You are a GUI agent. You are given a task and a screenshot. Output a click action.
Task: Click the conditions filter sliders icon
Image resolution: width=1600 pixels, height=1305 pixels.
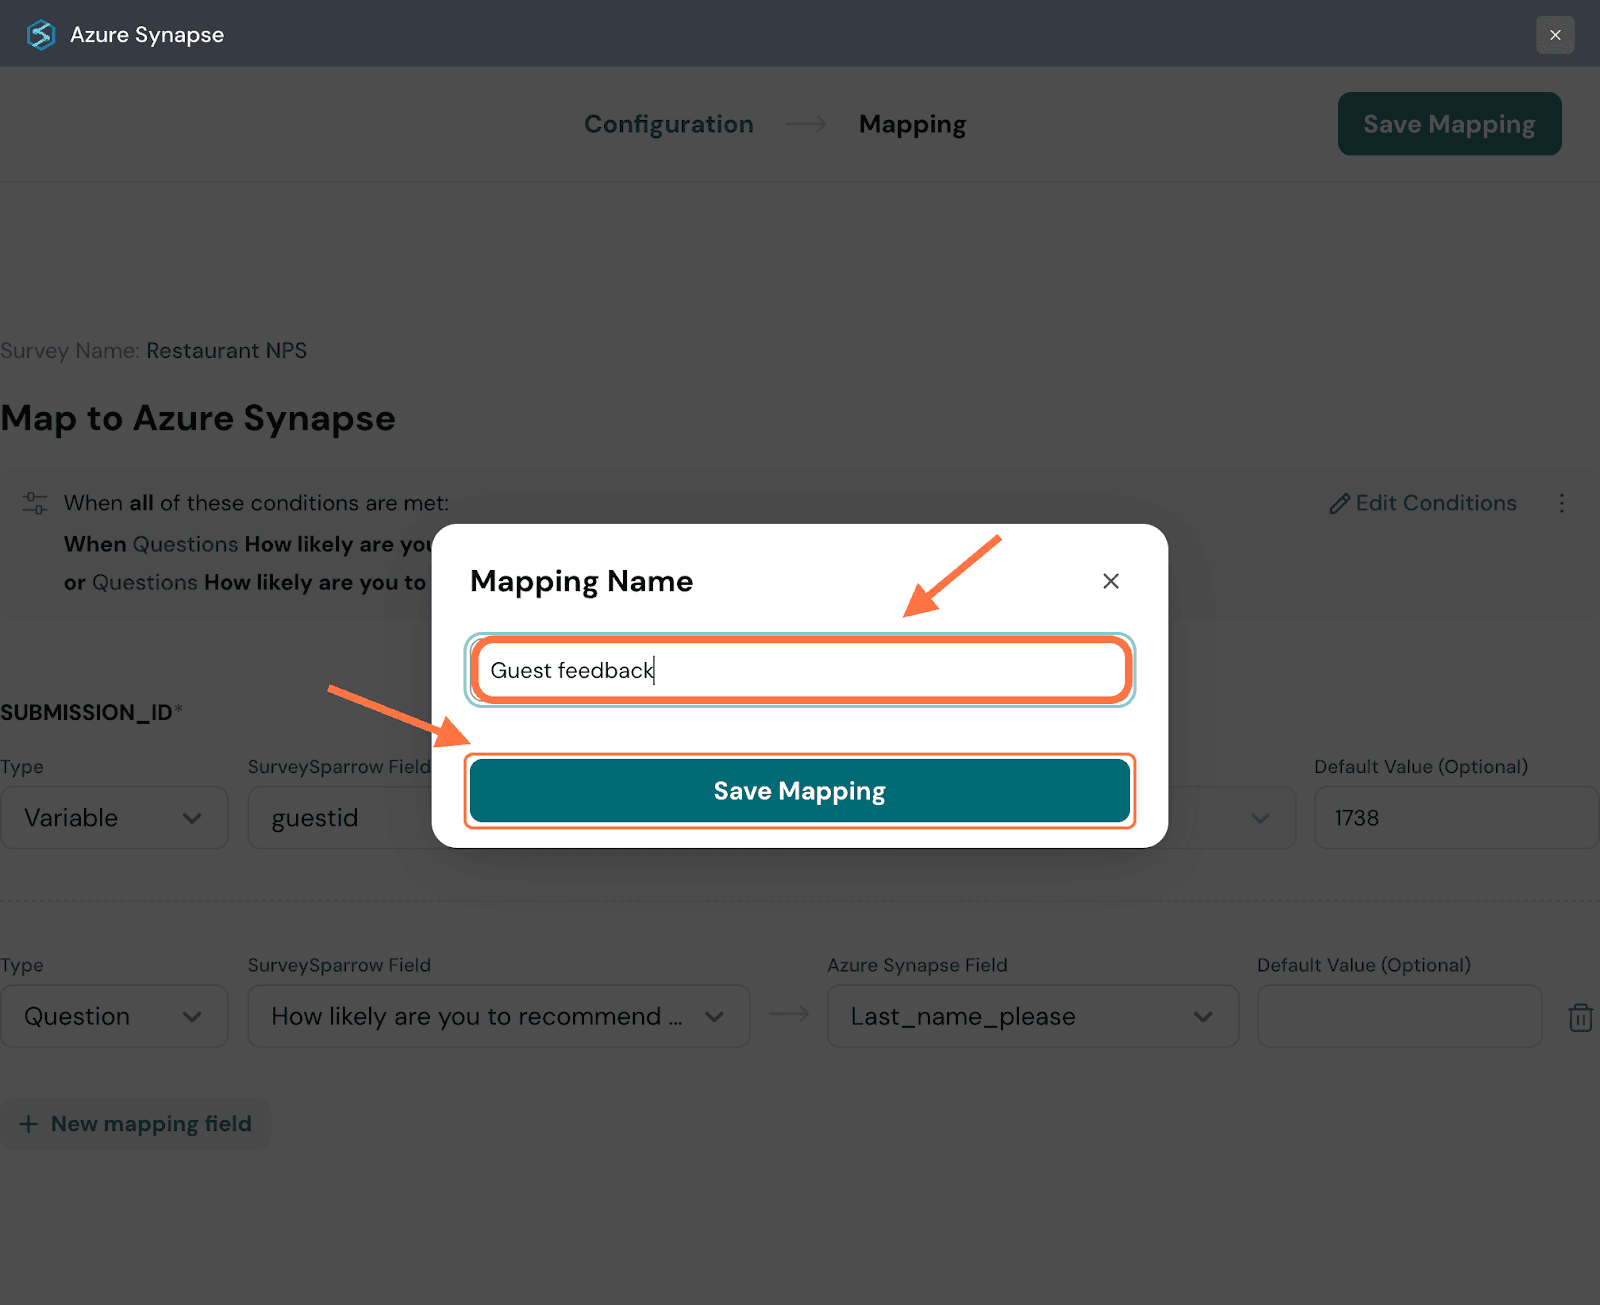[35, 503]
